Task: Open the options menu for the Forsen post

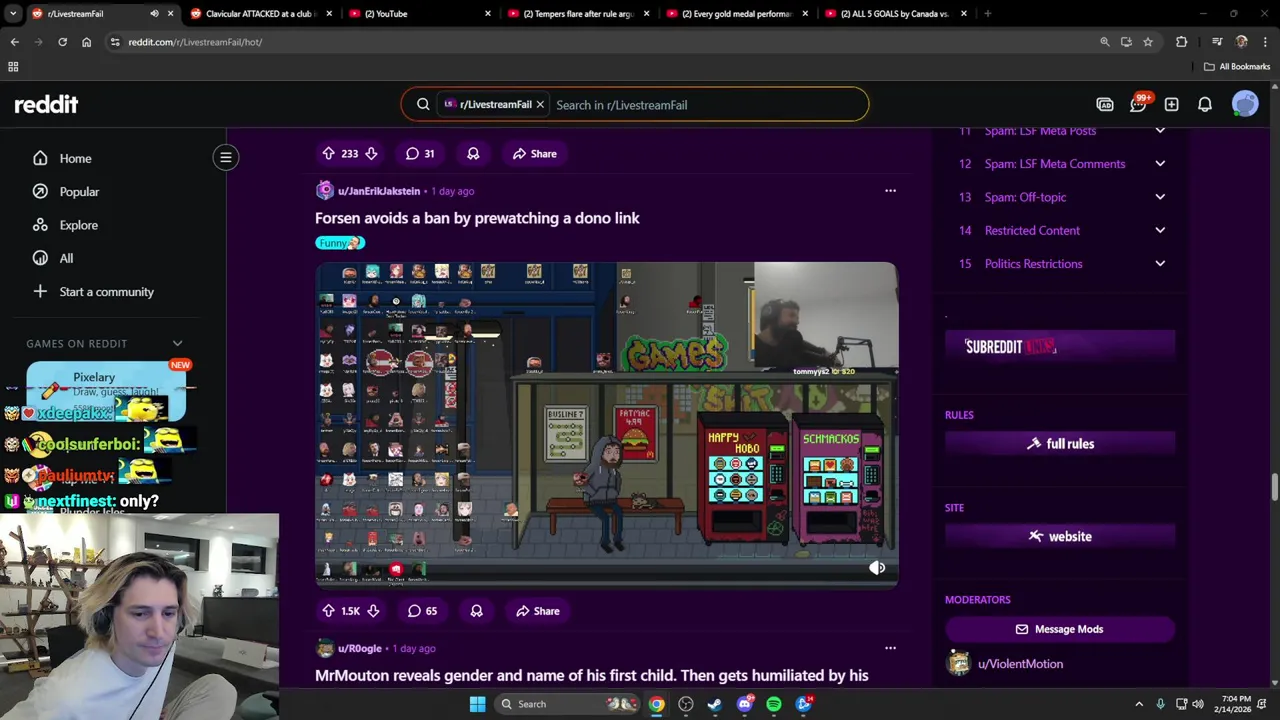Action: coord(890,190)
